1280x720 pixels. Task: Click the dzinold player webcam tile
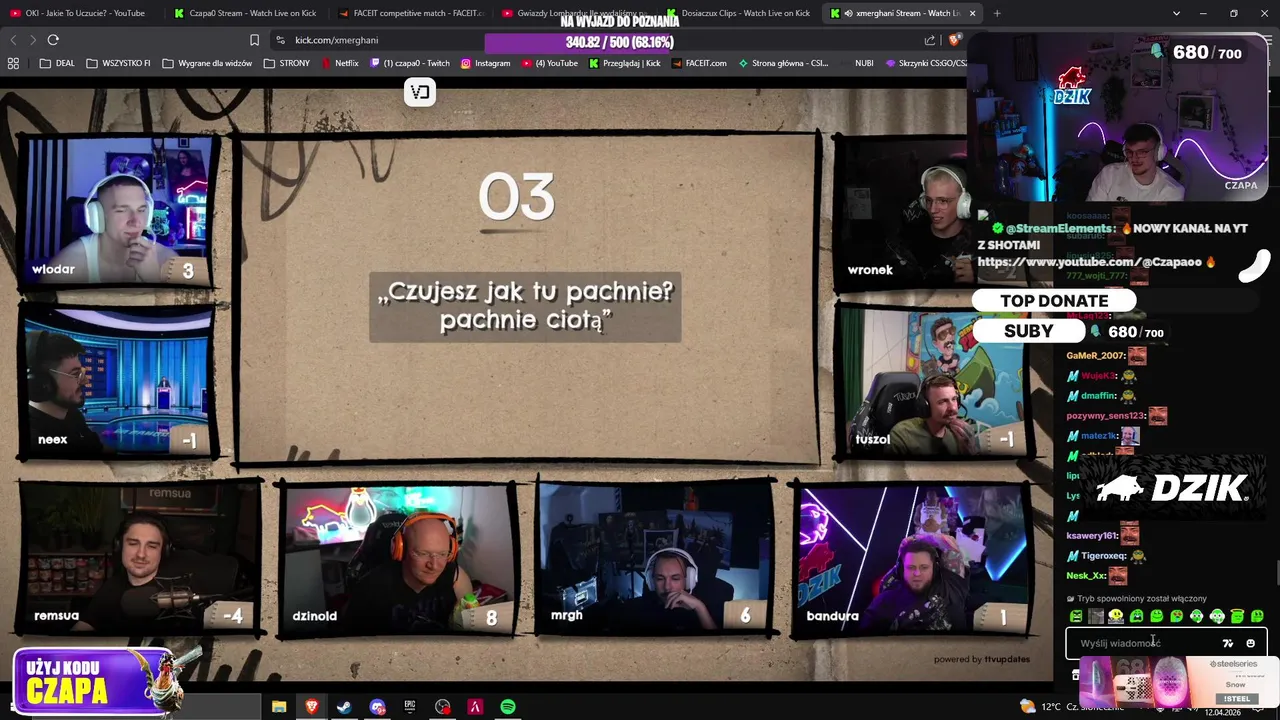click(x=399, y=558)
